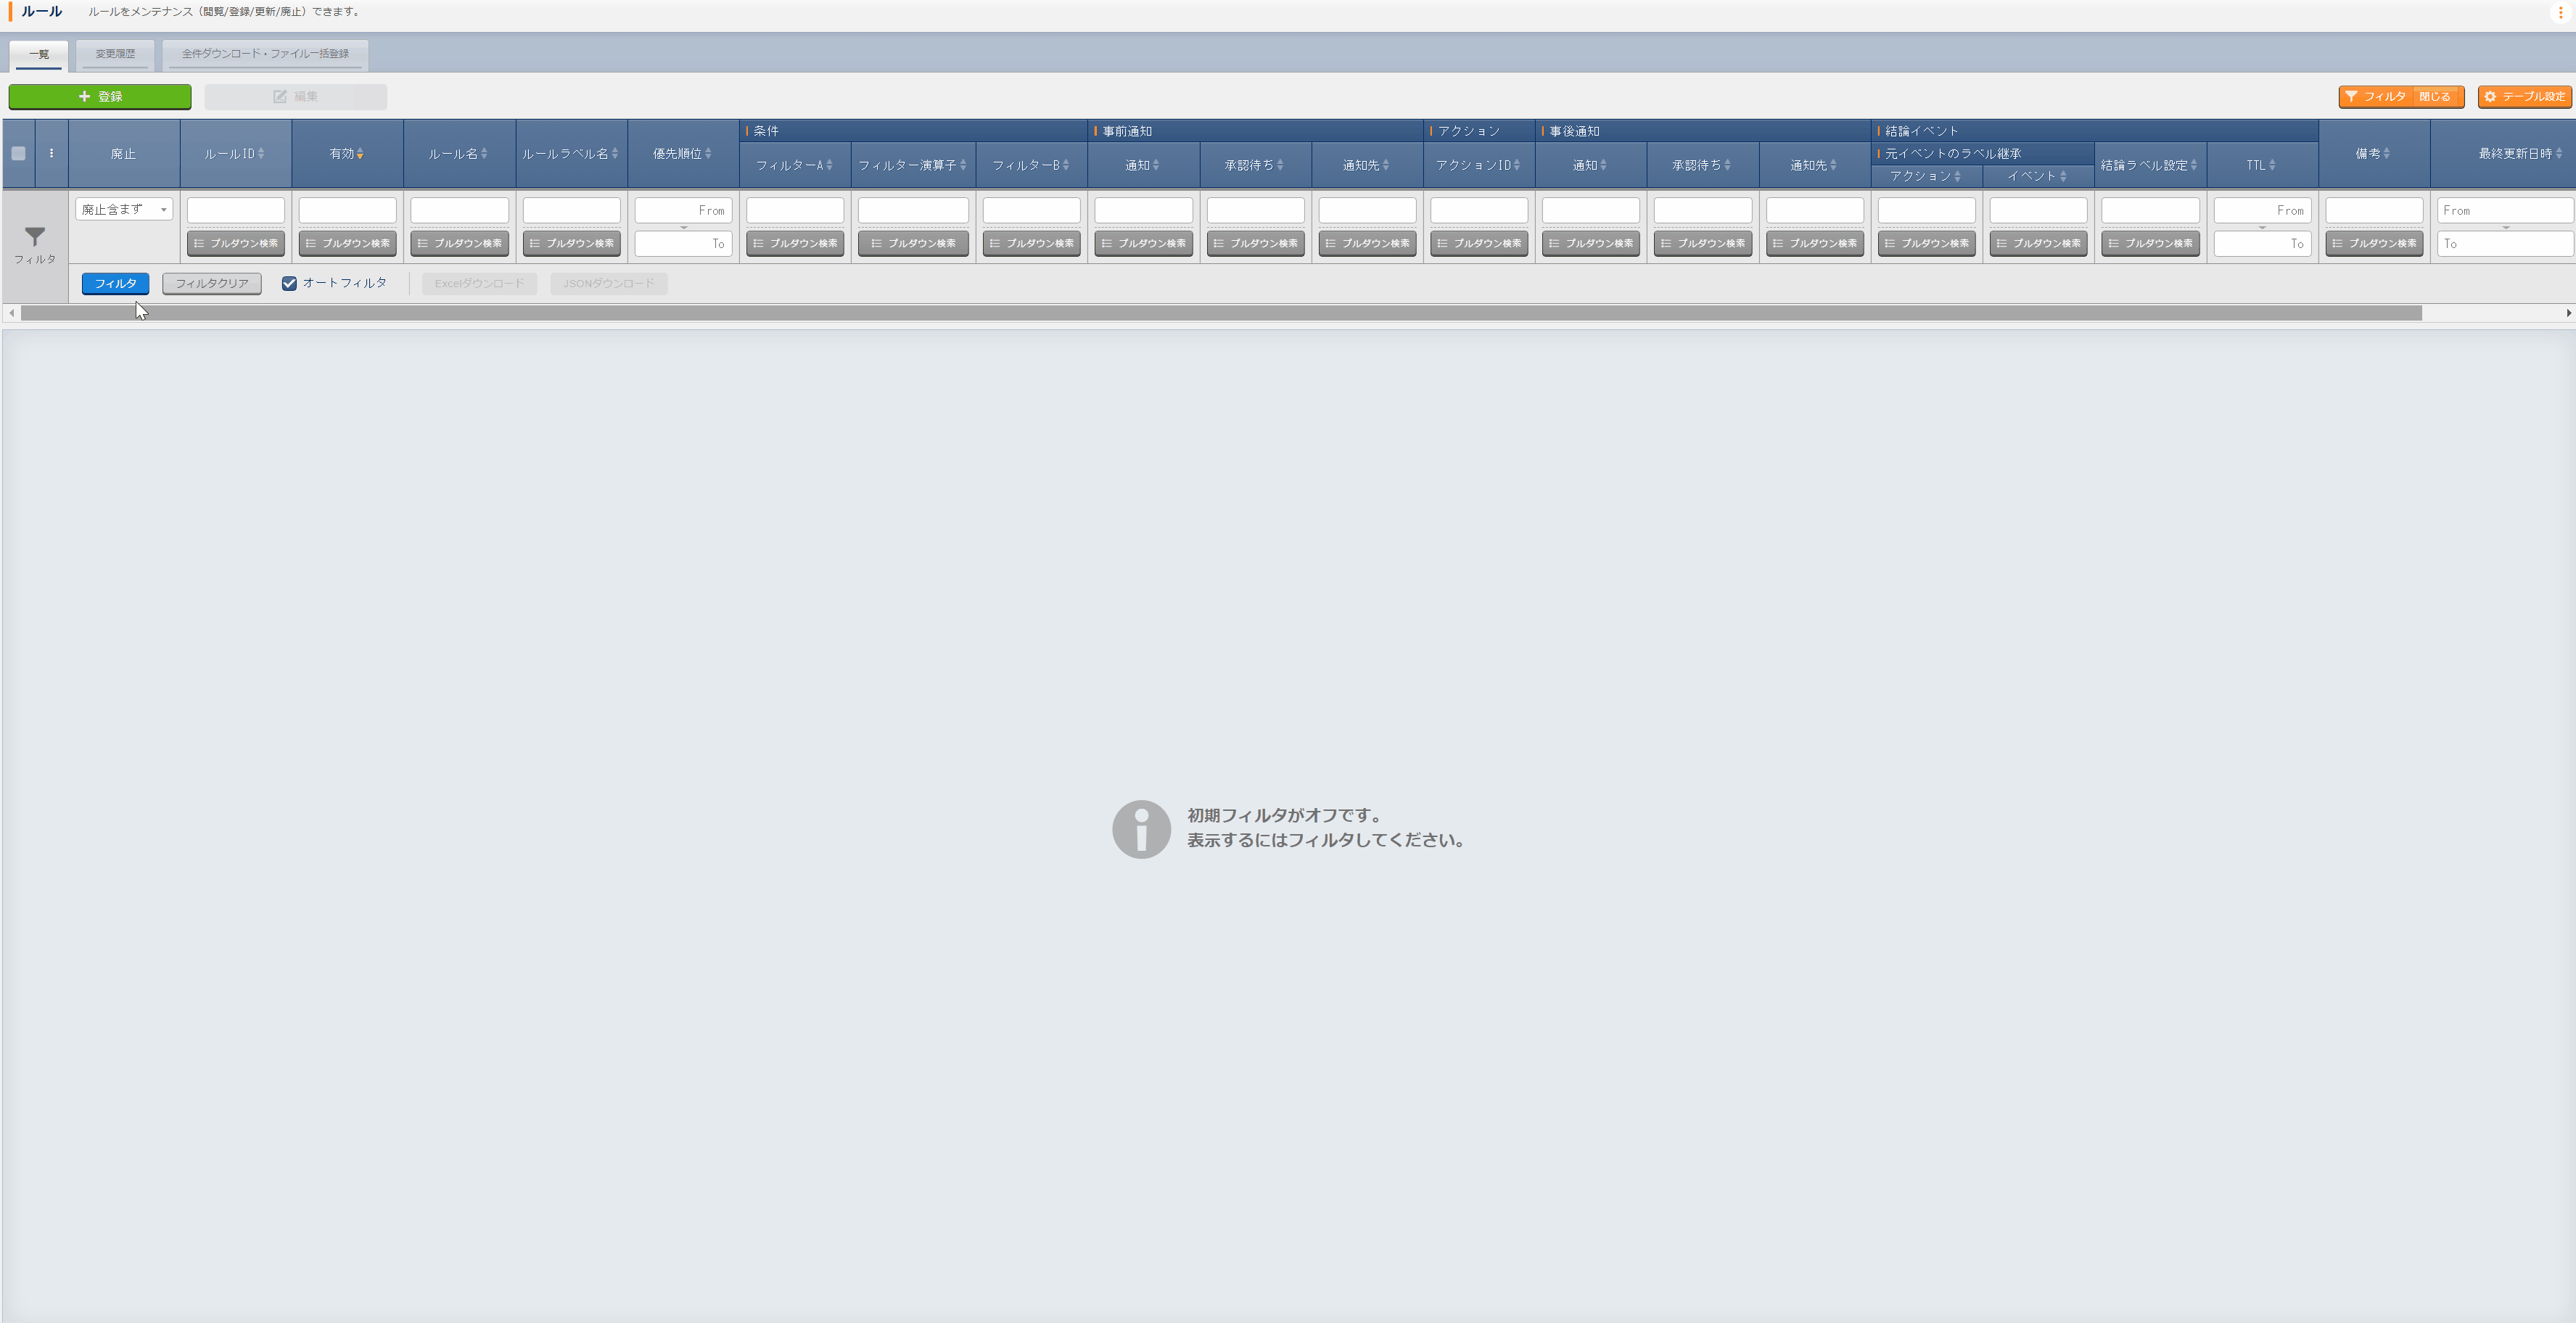Click the three-dot menu icon in table header

(x=51, y=153)
